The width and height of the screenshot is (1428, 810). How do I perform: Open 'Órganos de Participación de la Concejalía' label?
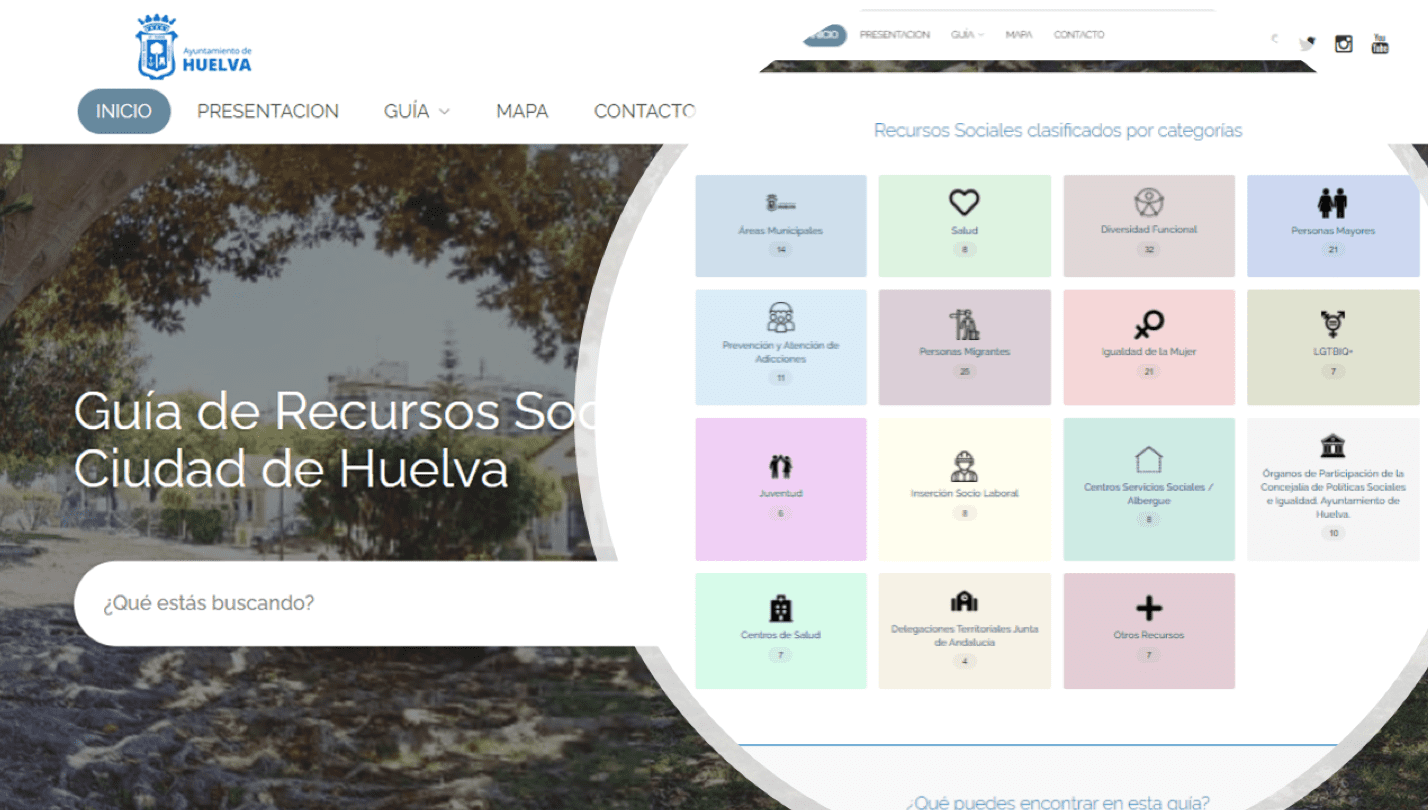point(1333,494)
